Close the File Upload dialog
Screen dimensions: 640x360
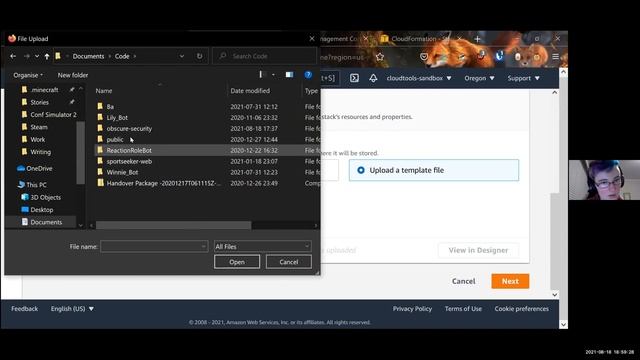[312, 38]
